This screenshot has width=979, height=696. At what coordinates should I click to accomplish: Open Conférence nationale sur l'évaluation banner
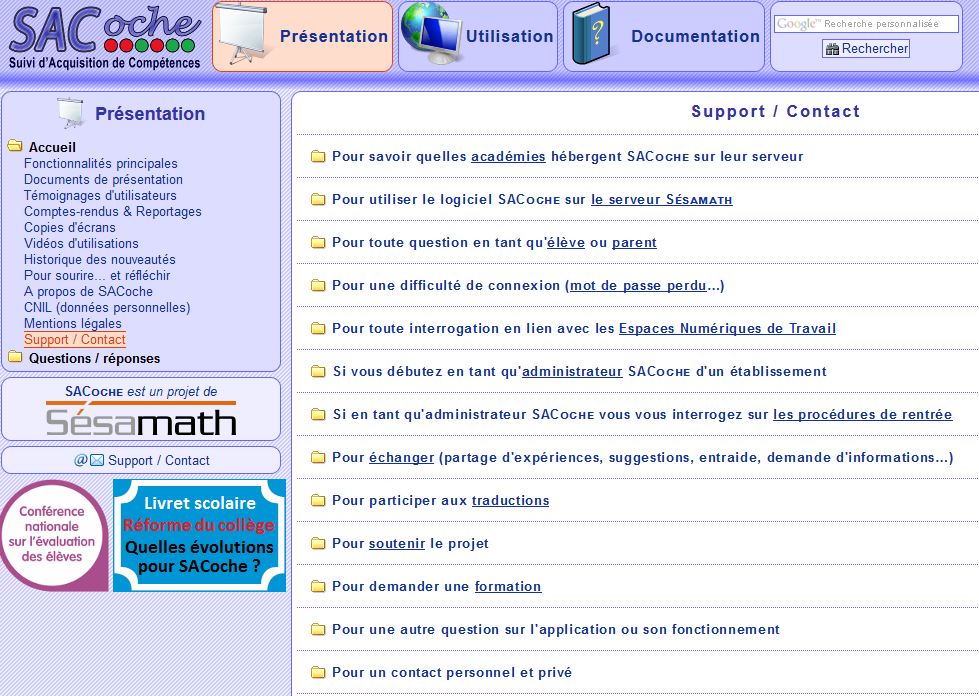tap(54, 536)
